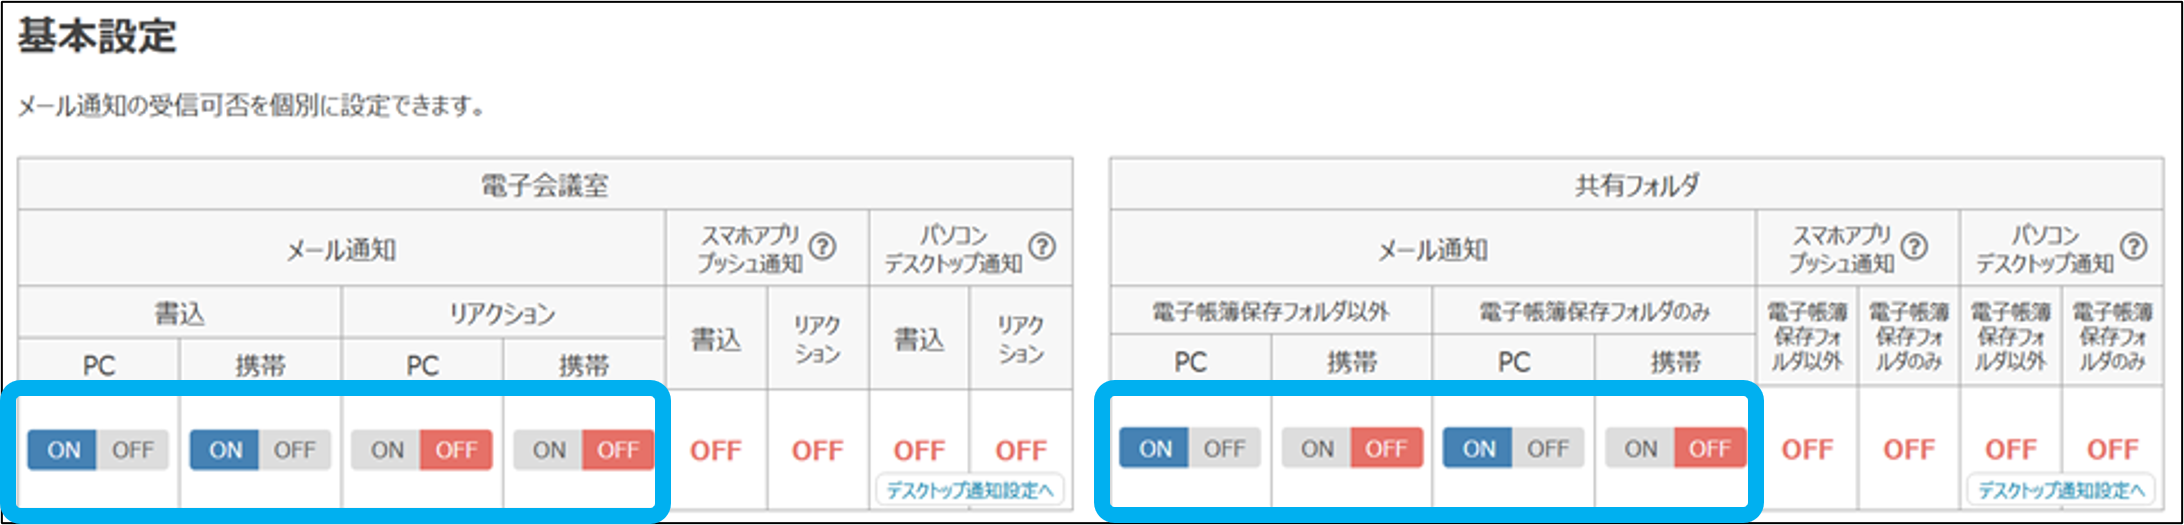Click OFF half of 共有フォルダ 電子帳簿保存フォルダ以外 携帯 toggle
The image size is (2184, 525).
point(1386,449)
